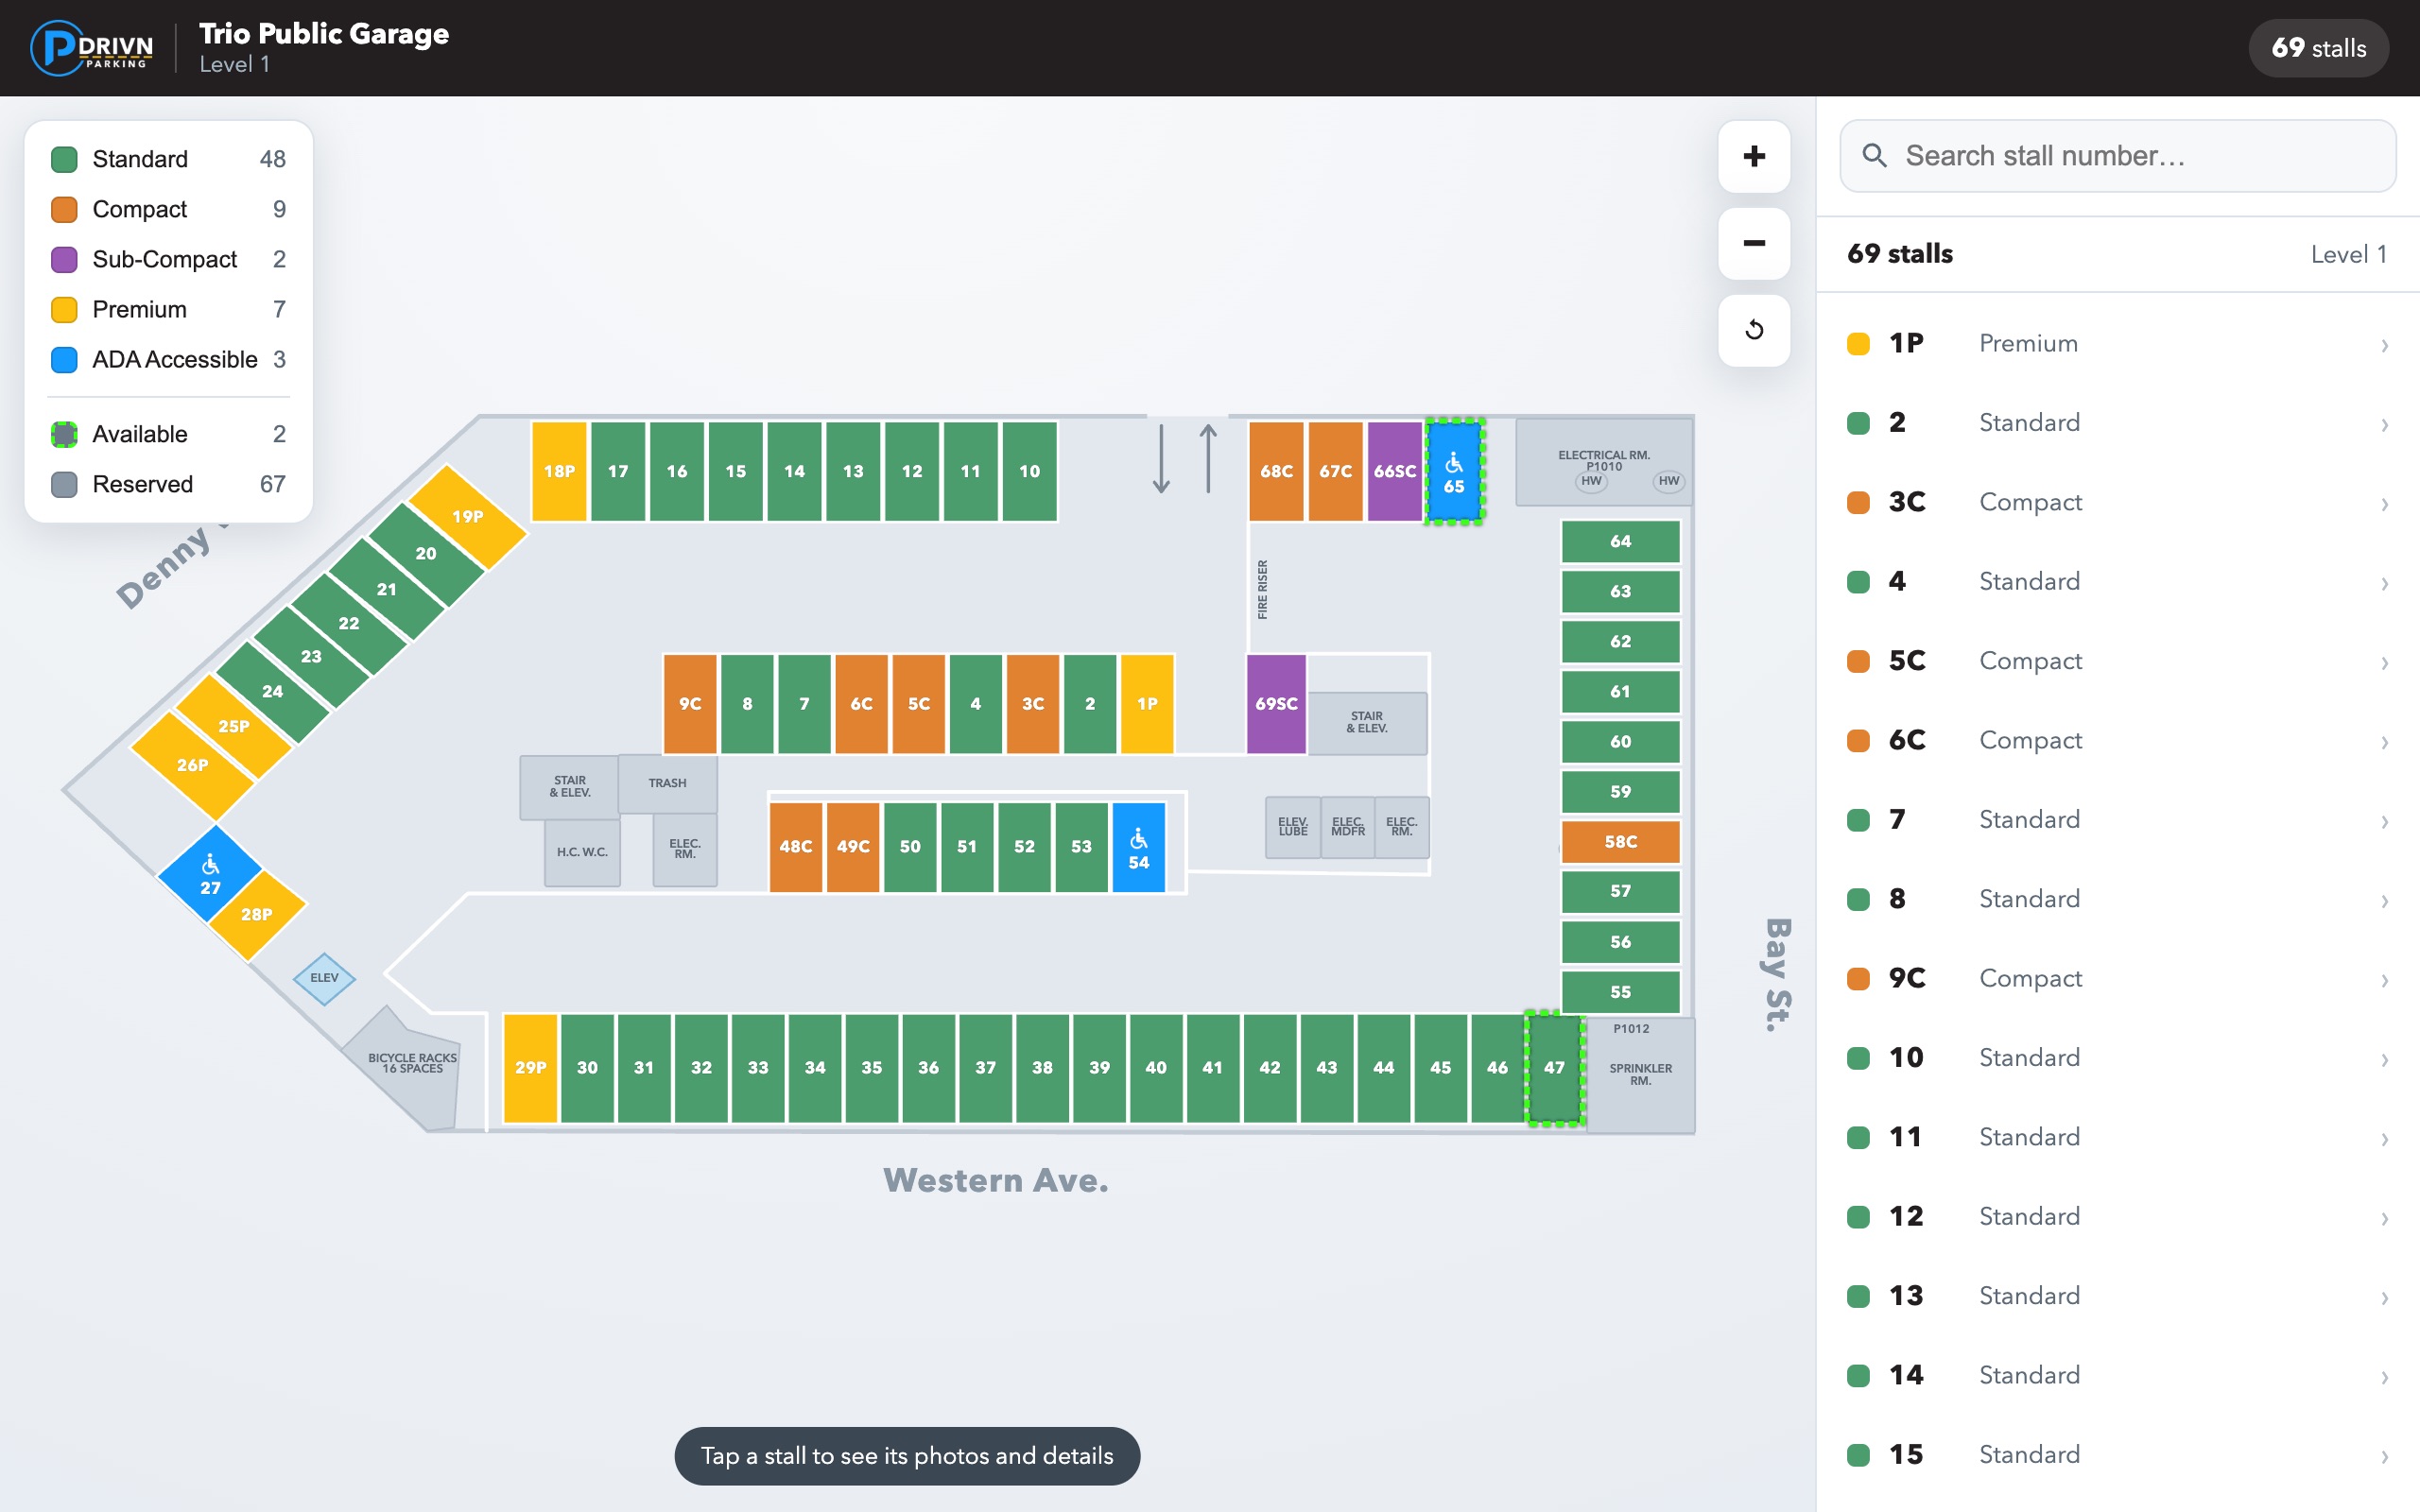Select compact stall 48C on map

click(x=796, y=847)
